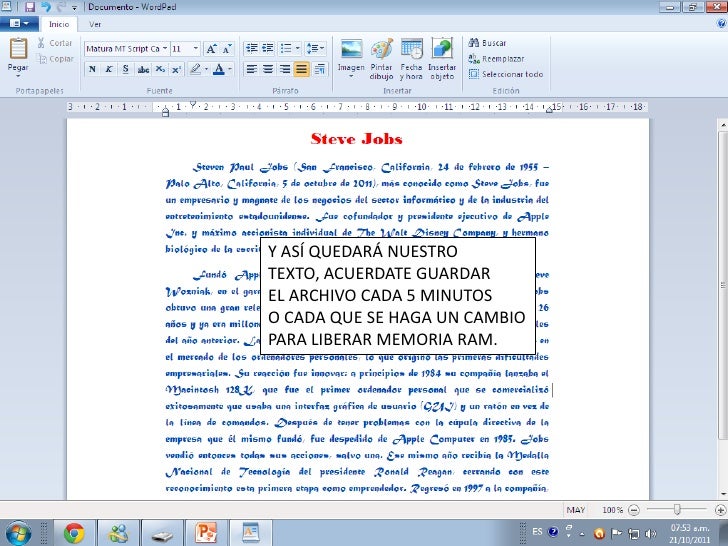Open WordPad help icon
This screenshot has width=728, height=546.
point(721,24)
